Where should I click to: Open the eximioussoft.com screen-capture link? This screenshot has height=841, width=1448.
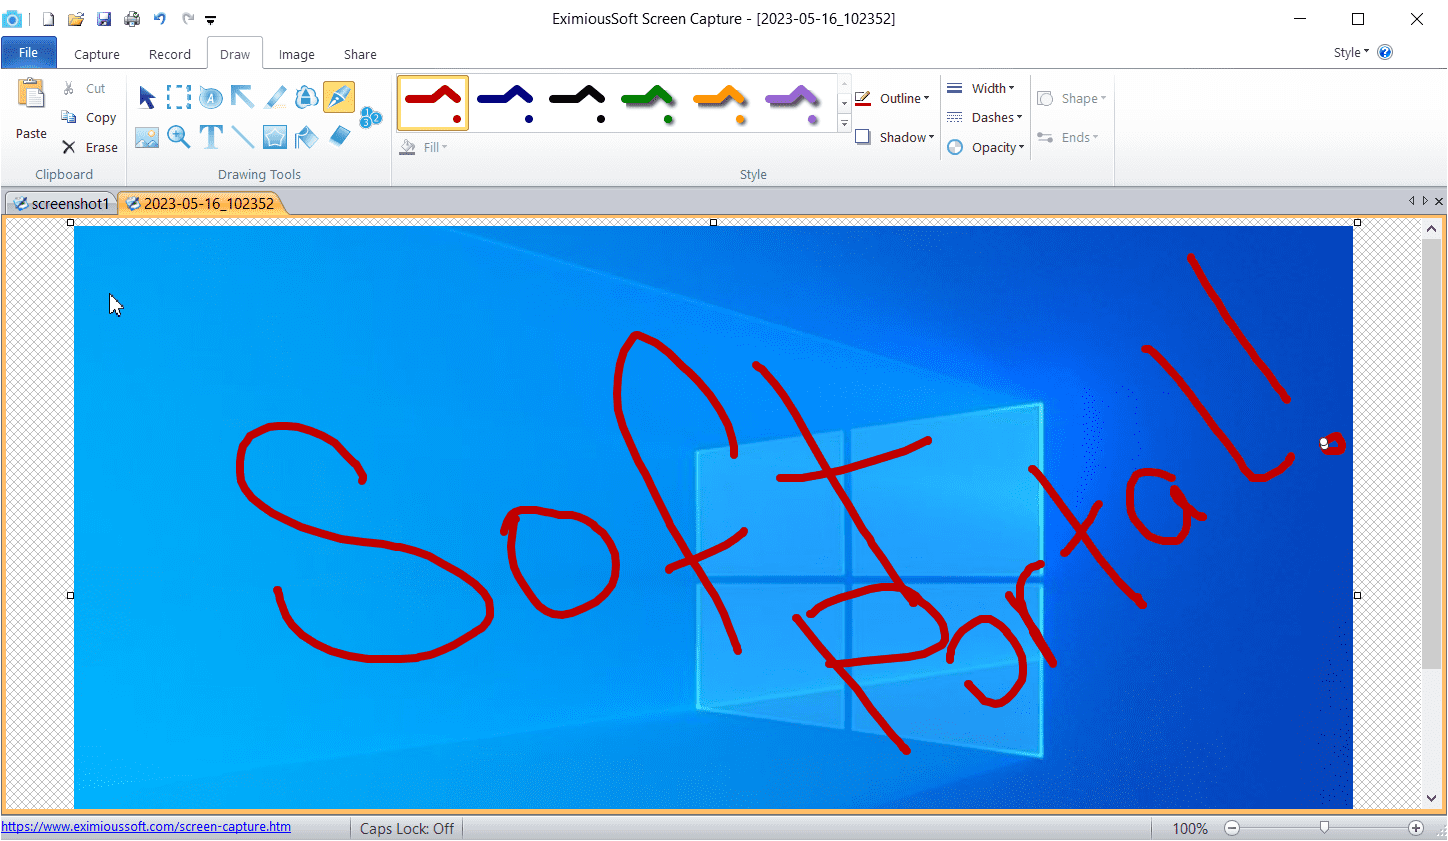[x=146, y=826]
